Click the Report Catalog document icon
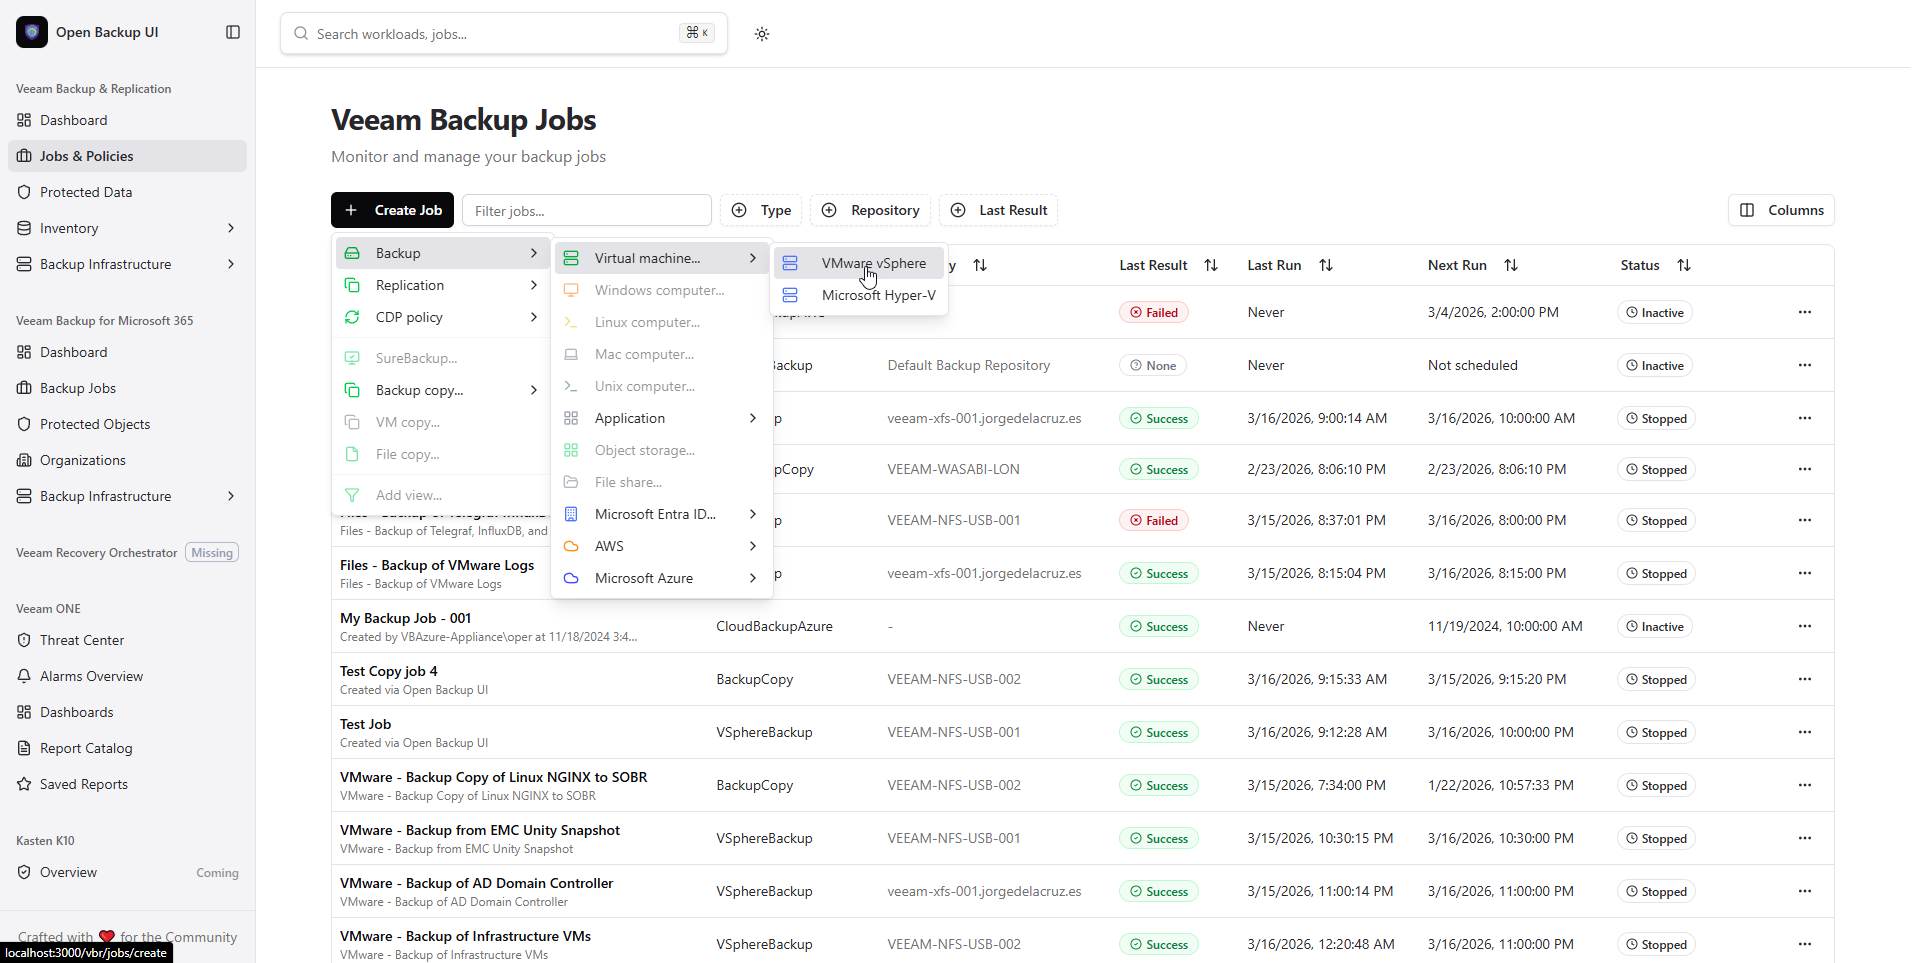 (x=24, y=748)
